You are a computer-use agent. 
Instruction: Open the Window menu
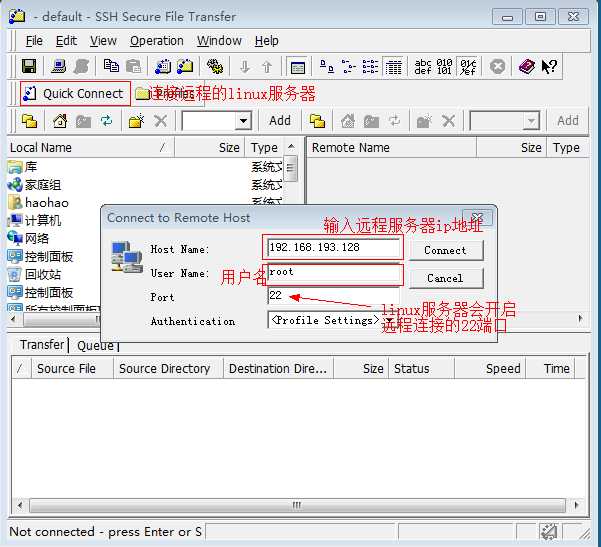pos(219,41)
